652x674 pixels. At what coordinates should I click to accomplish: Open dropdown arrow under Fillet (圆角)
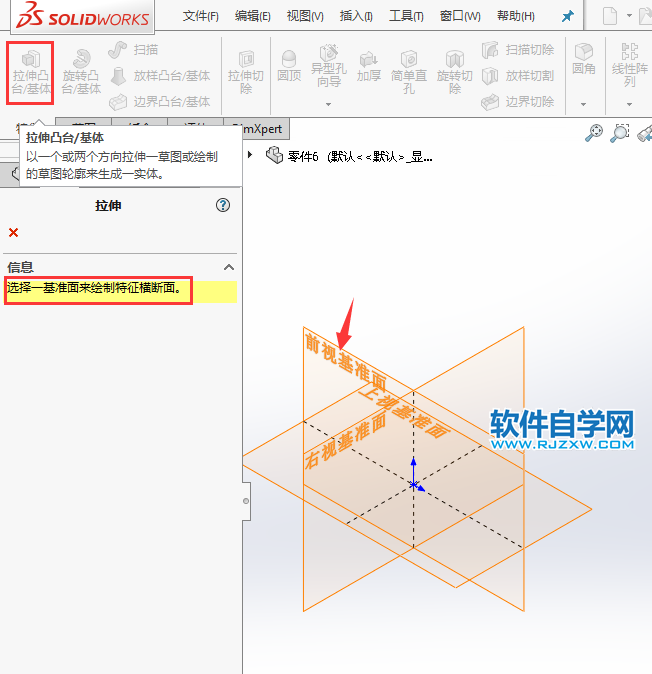(583, 104)
